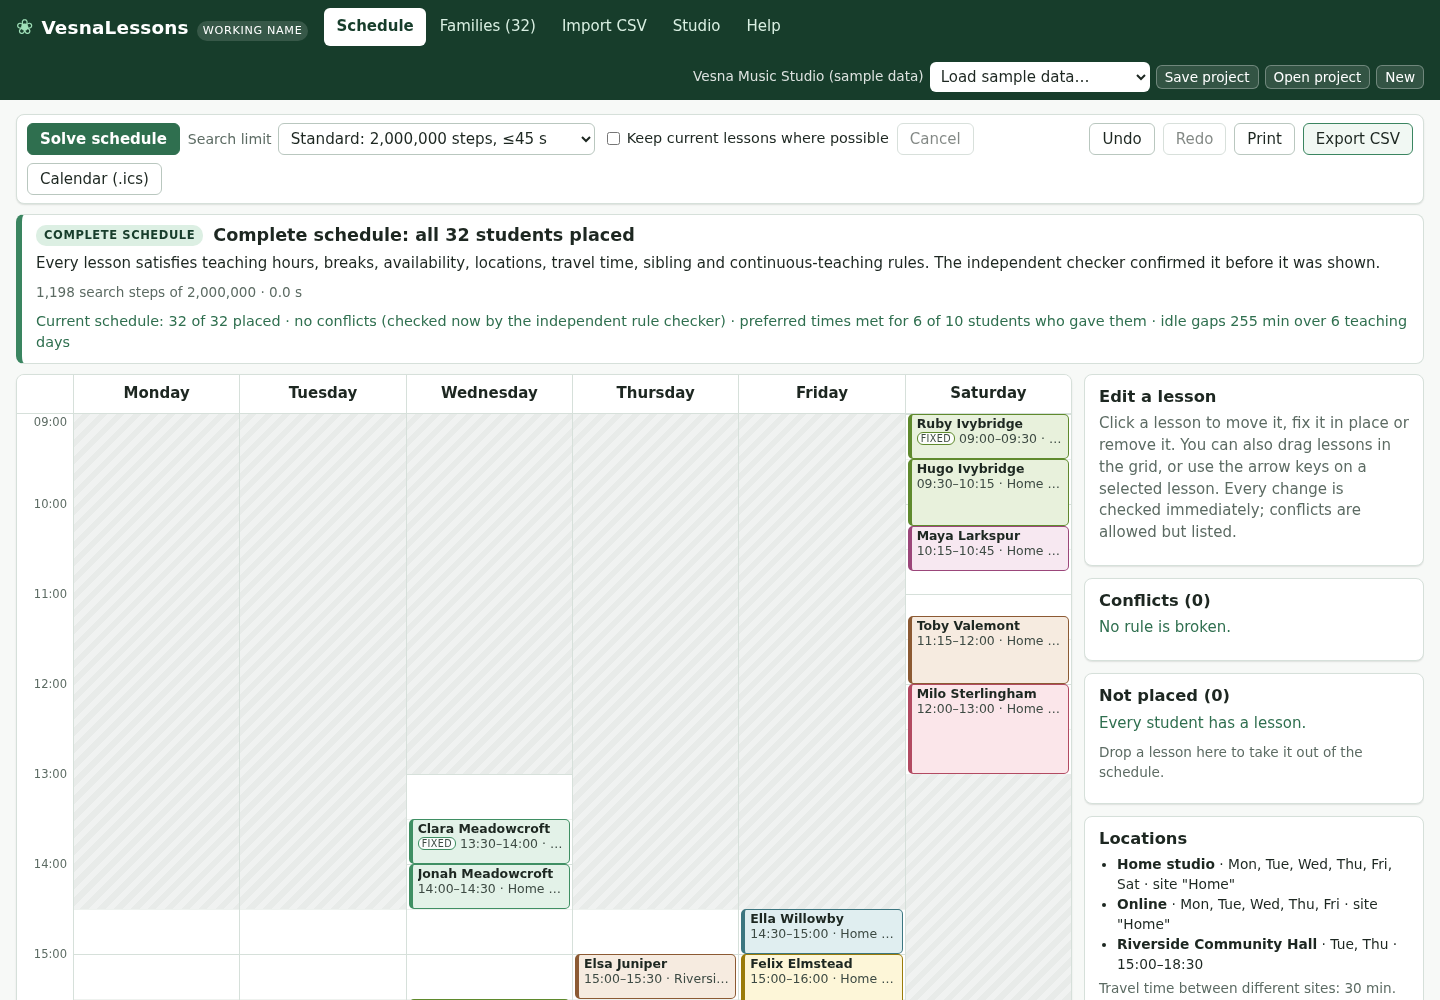This screenshot has width=1440, height=1000.
Task: Select Milo Sterlingham's lesson block
Action: click(x=988, y=729)
